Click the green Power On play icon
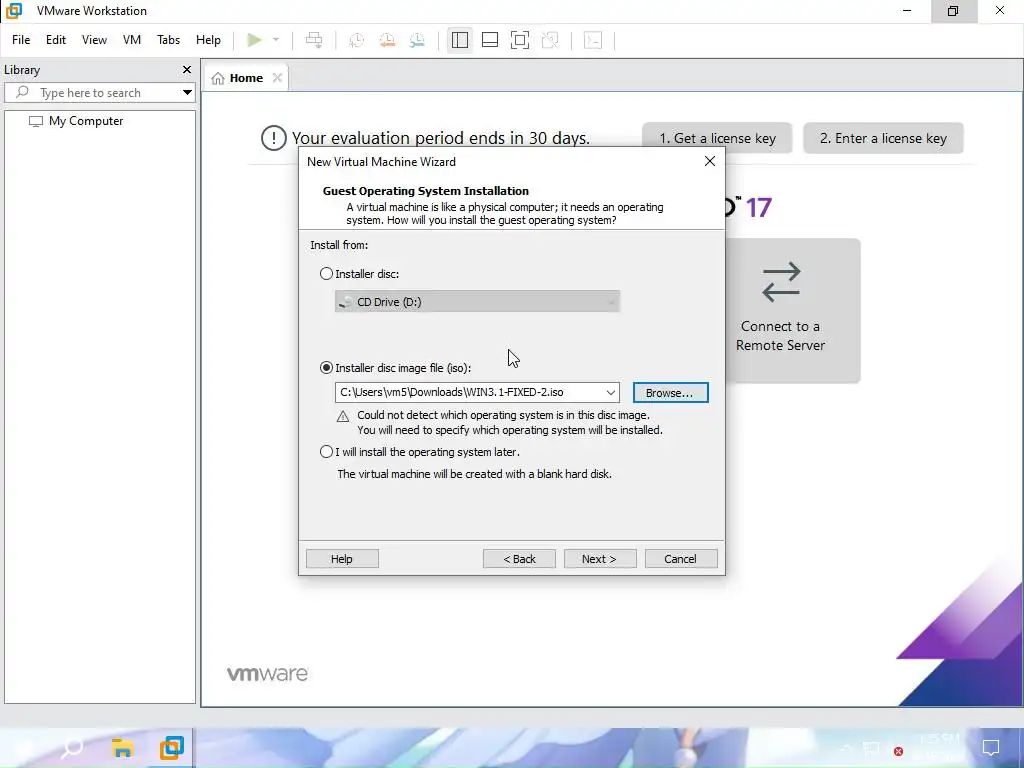The image size is (1024, 768). click(x=254, y=40)
